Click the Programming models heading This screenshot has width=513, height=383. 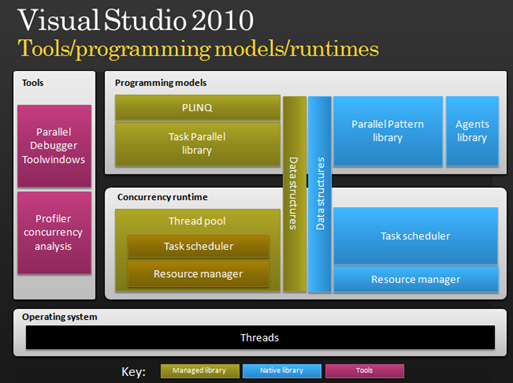coord(161,83)
